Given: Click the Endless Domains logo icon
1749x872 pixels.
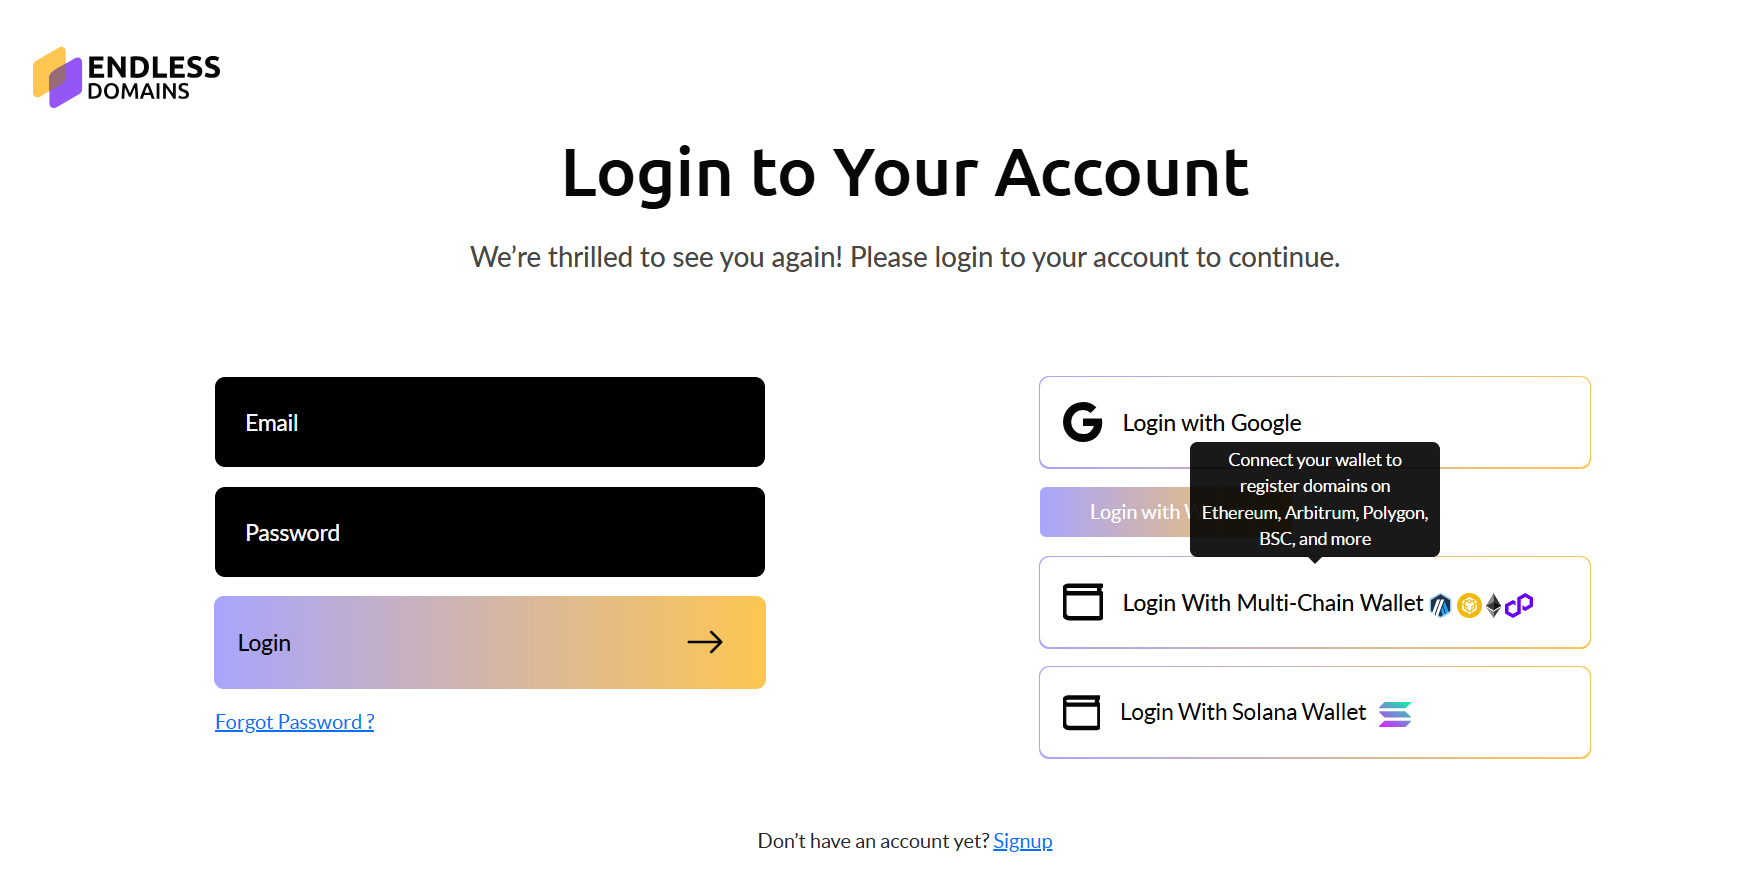Looking at the screenshot, I should [57, 77].
